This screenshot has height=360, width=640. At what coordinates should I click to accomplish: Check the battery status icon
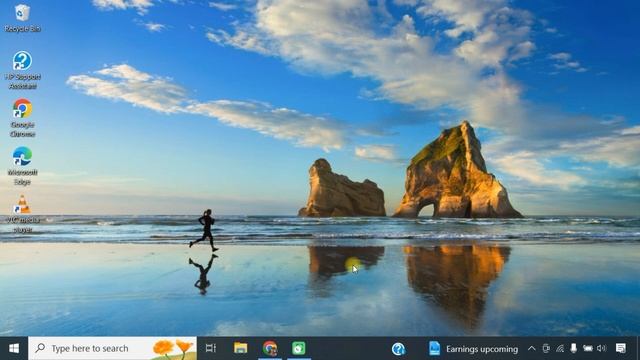click(588, 348)
